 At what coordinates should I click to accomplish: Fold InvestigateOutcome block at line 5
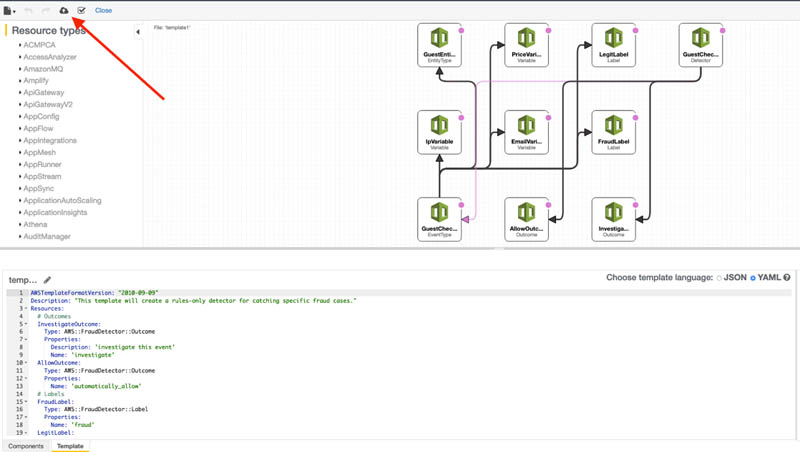(26, 324)
